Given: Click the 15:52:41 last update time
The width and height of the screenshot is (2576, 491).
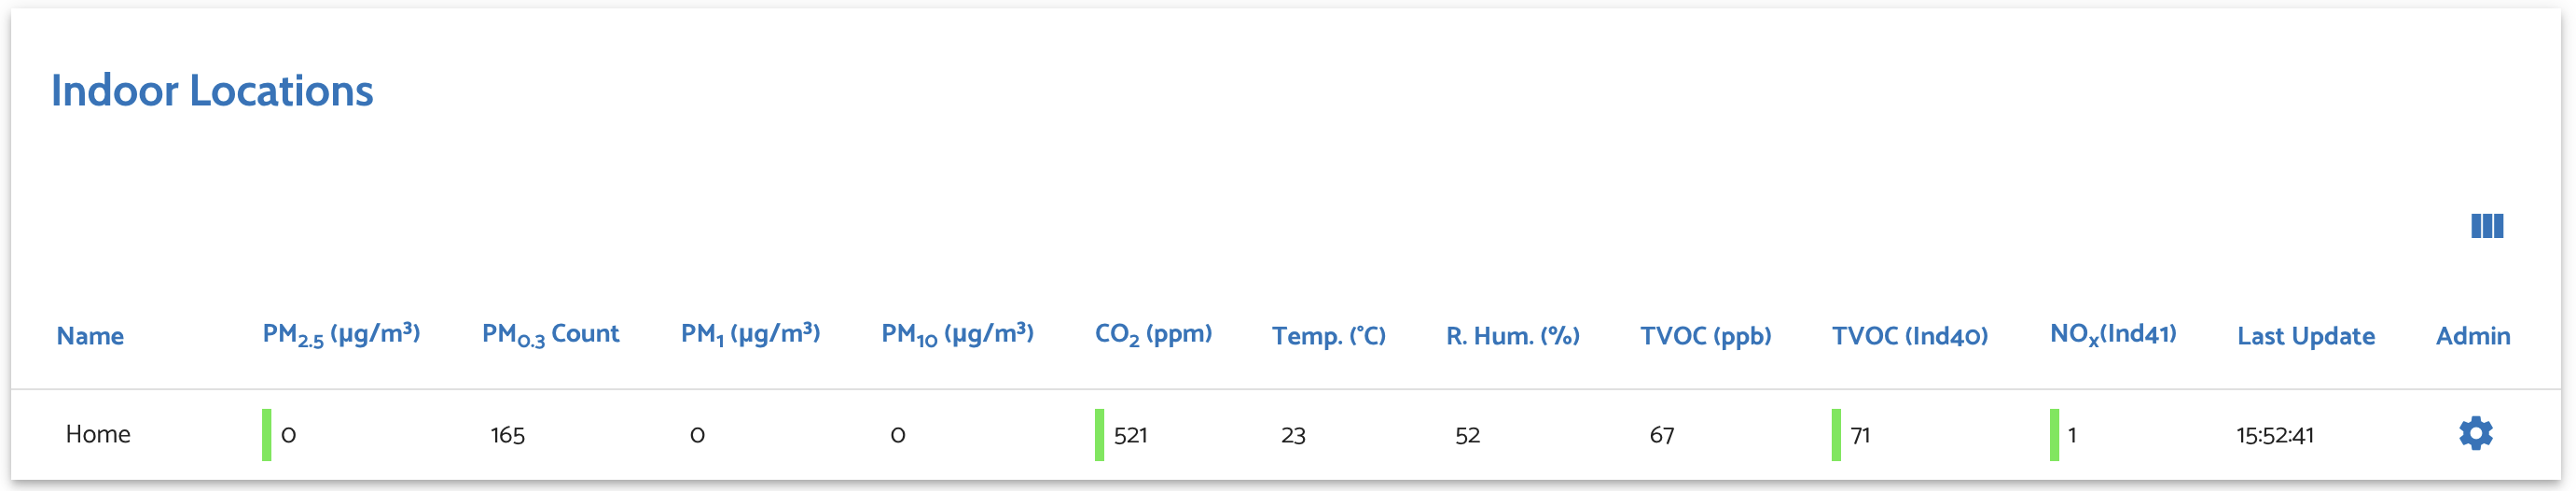Looking at the screenshot, I should pyautogui.click(x=2274, y=435).
